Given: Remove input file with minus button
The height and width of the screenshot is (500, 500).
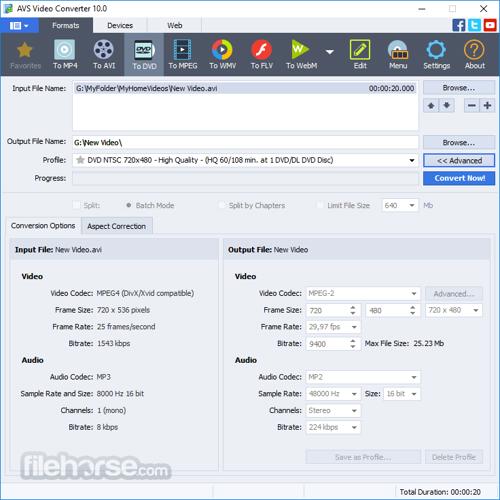Looking at the screenshot, I should pos(472,106).
